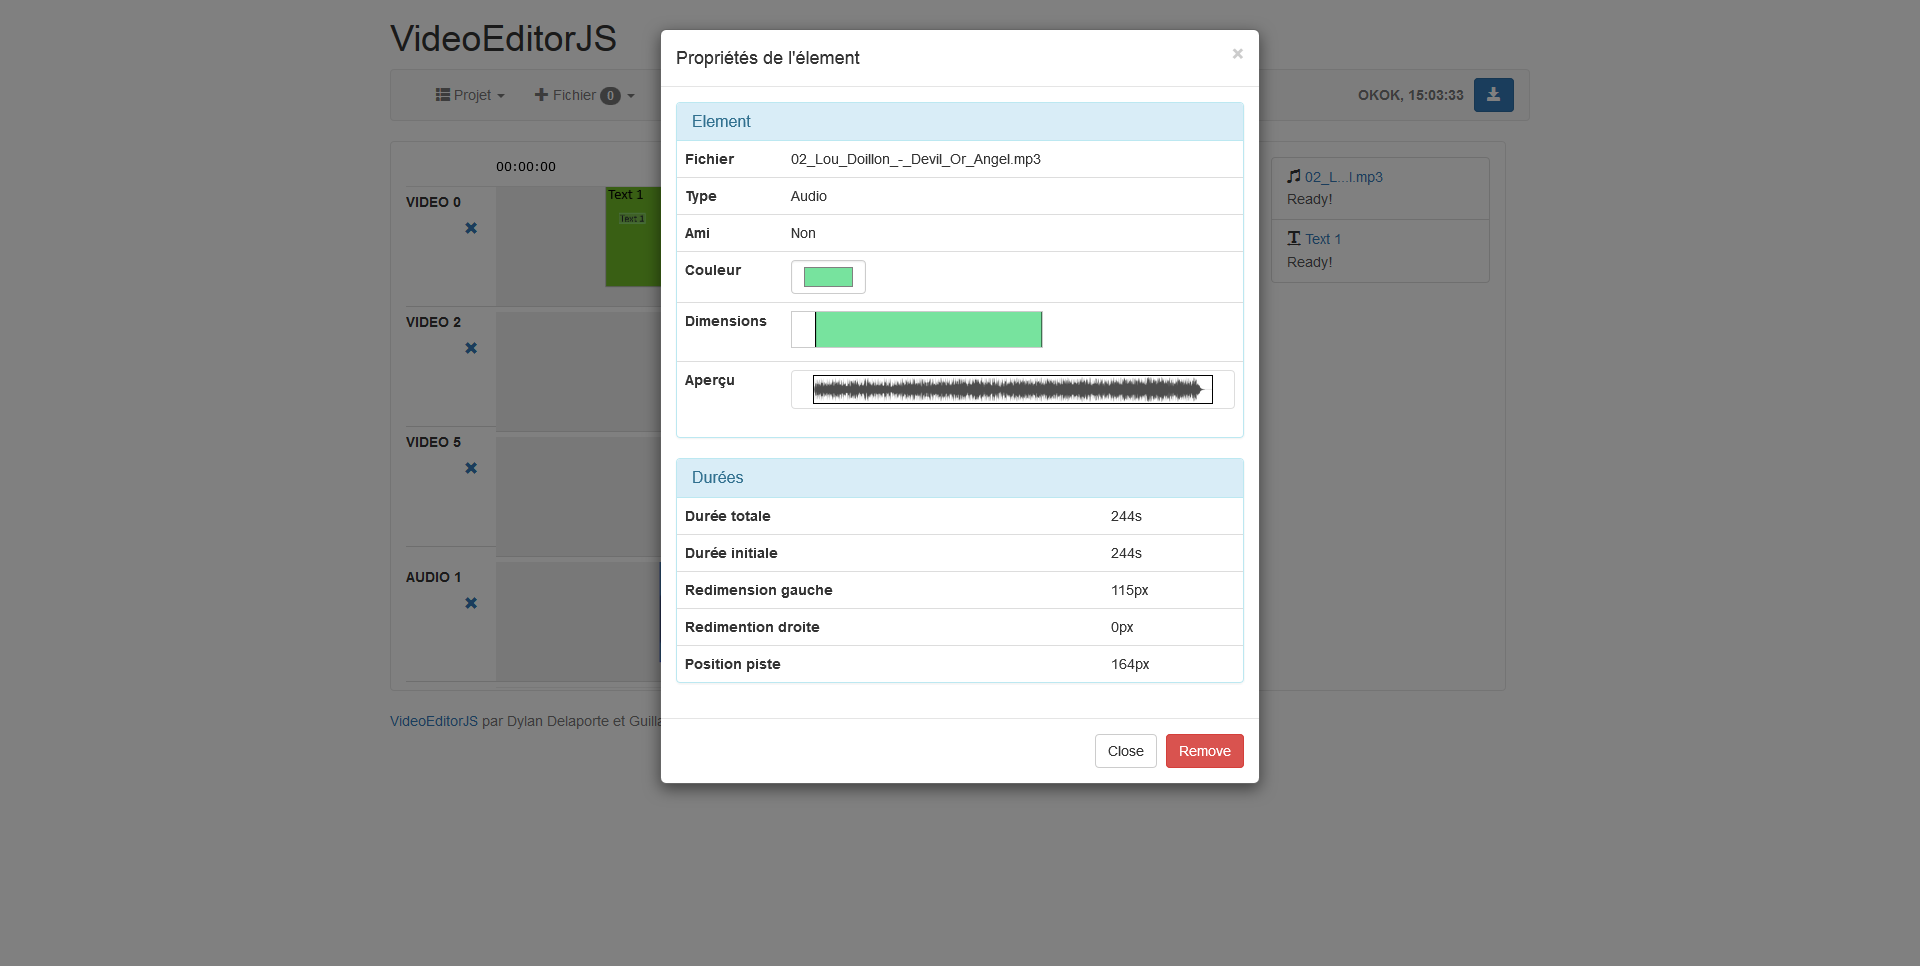Open the VideoEditorJS footer link

click(434, 721)
